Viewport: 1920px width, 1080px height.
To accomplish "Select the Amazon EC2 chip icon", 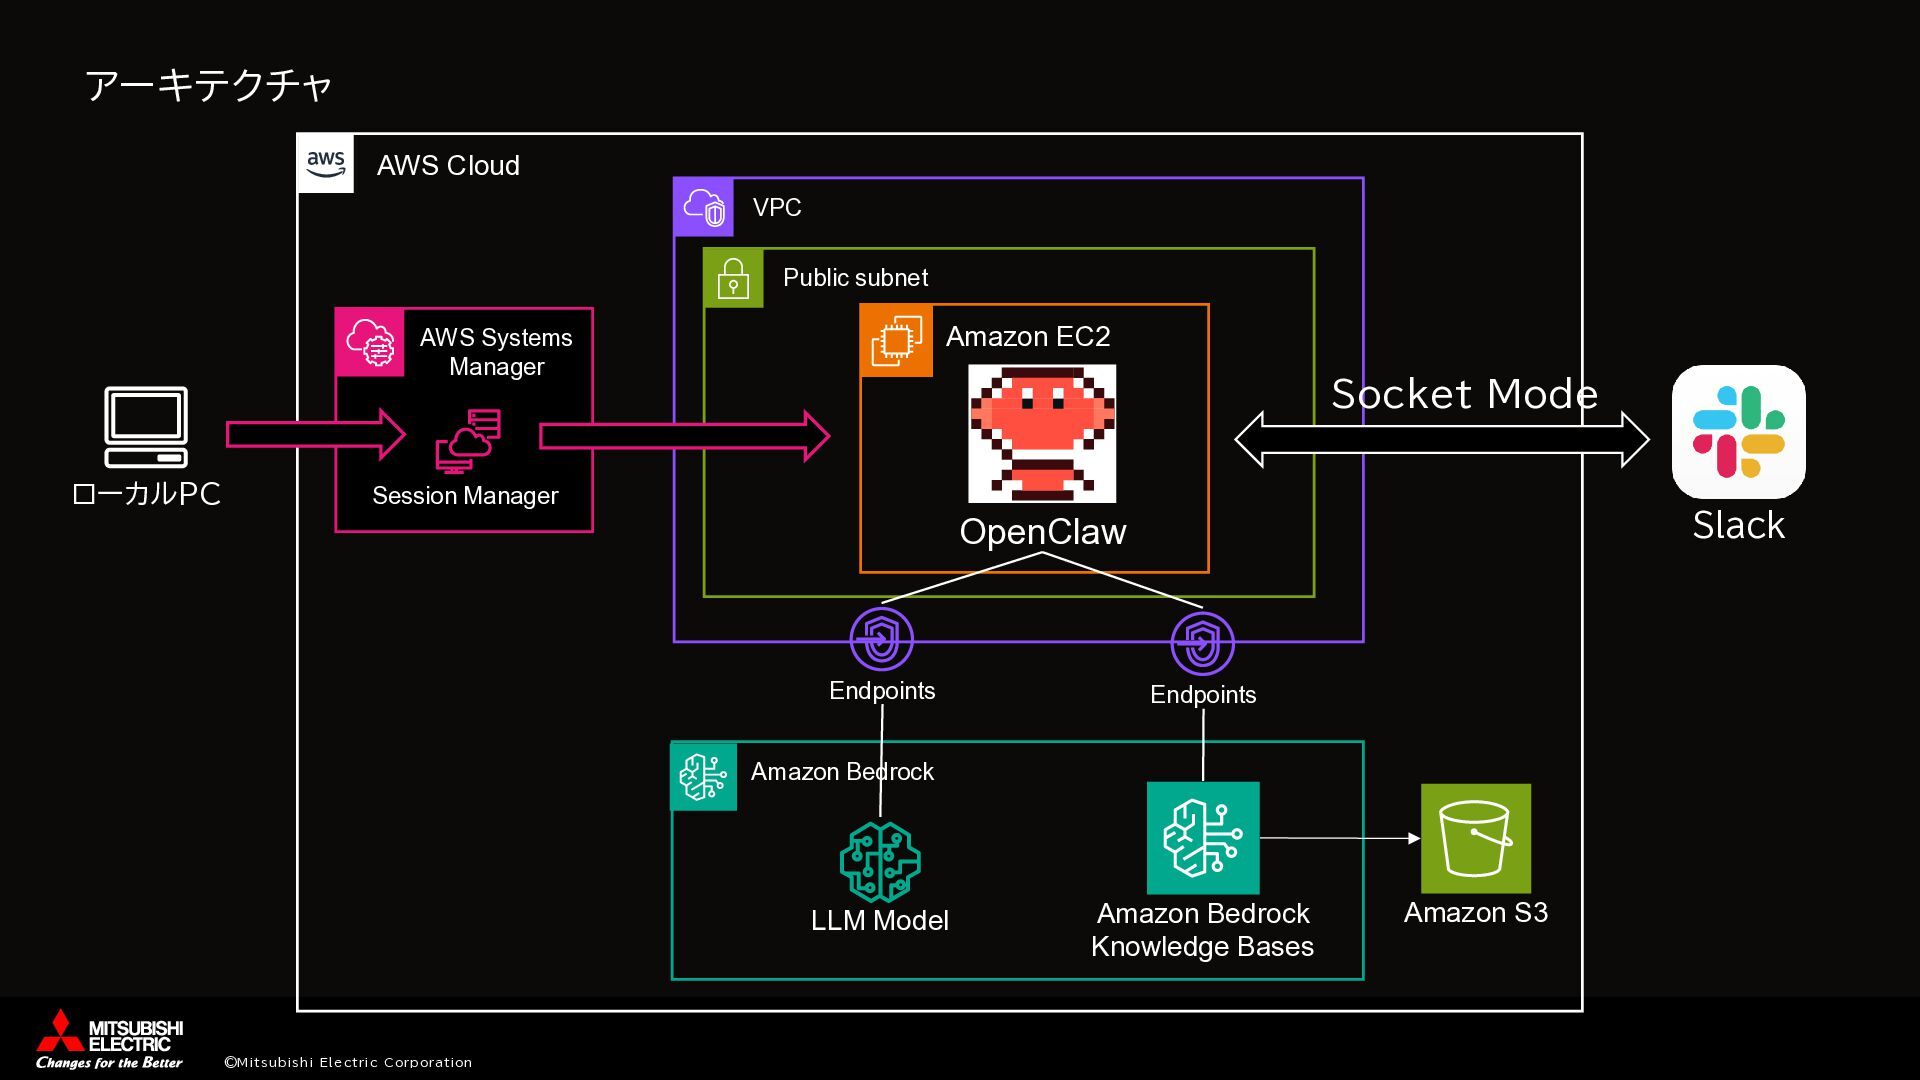I will 896,341.
